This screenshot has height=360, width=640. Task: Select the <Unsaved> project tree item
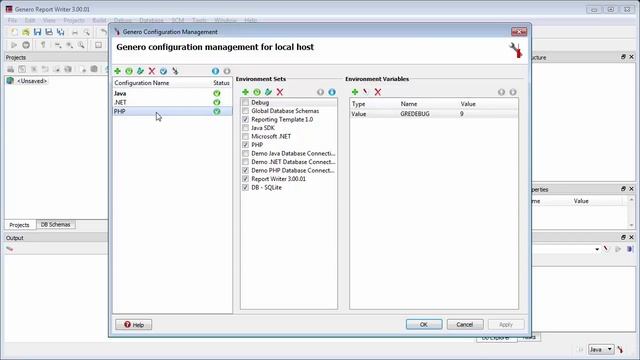coord(32,81)
